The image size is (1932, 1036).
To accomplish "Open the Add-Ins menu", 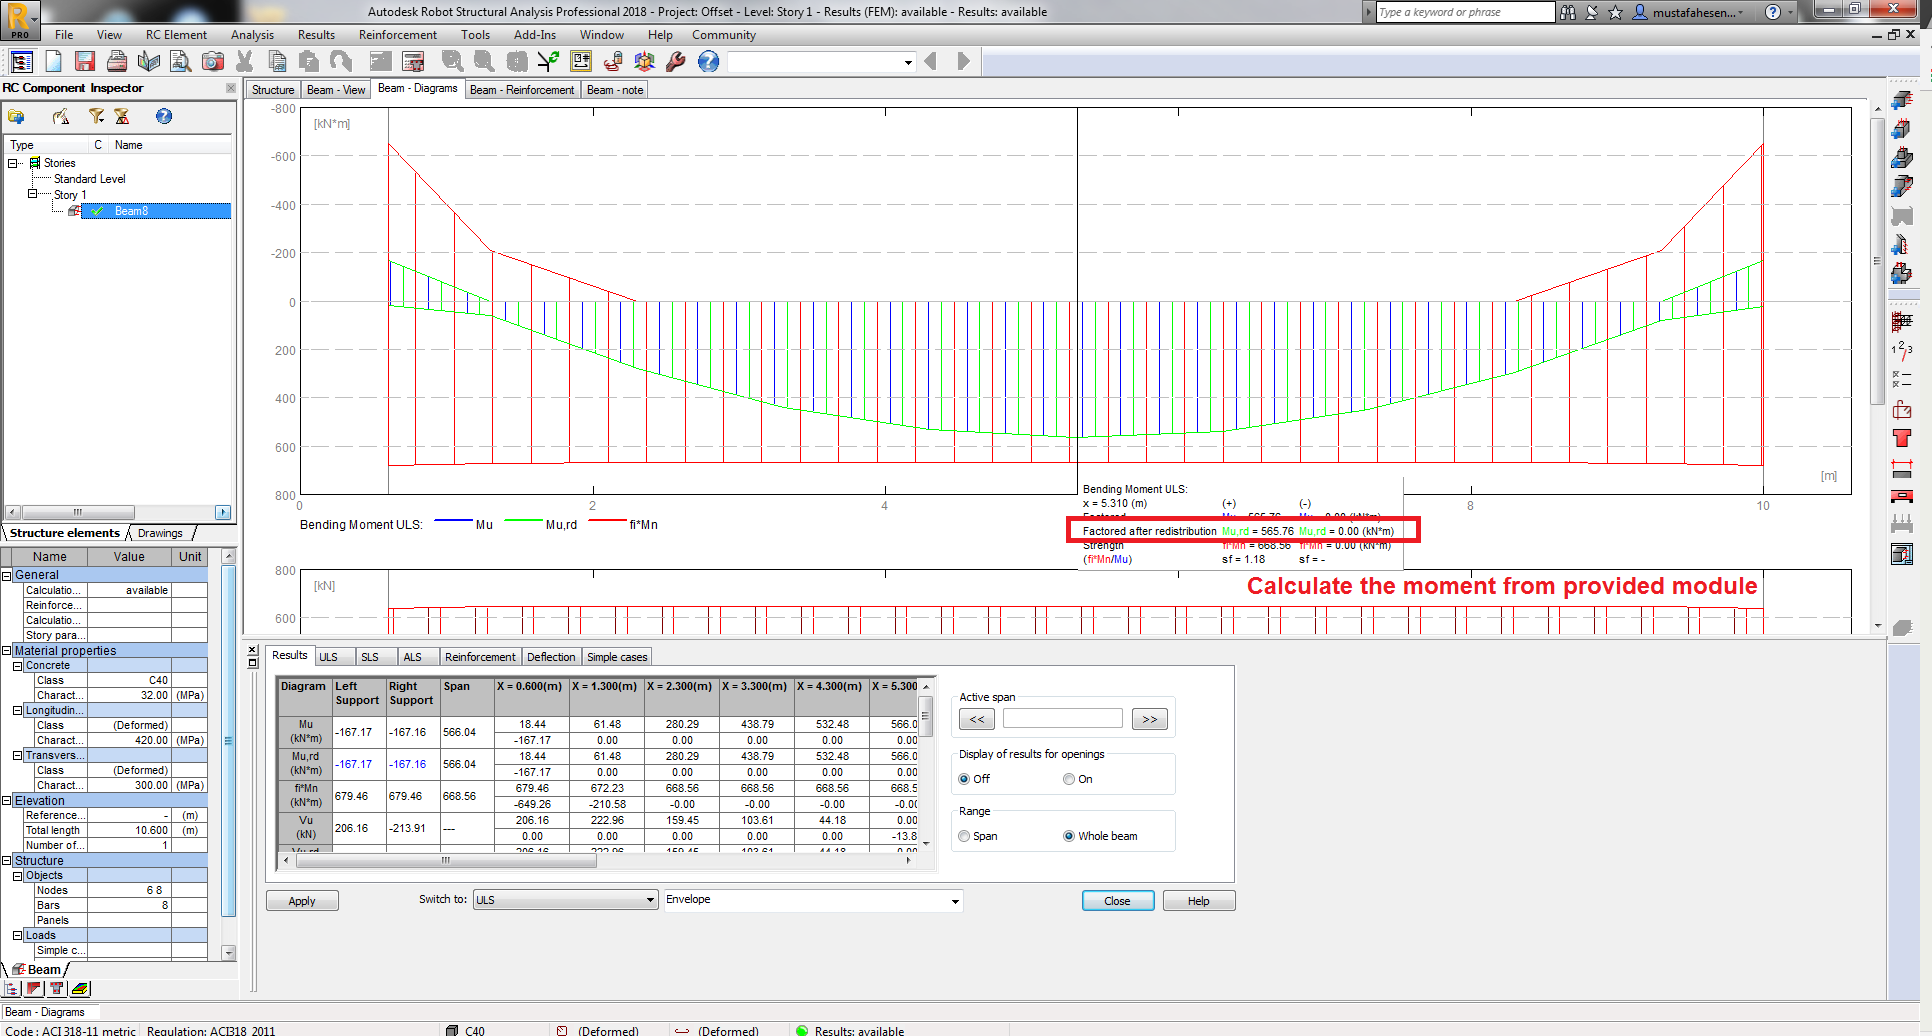I will tap(535, 35).
